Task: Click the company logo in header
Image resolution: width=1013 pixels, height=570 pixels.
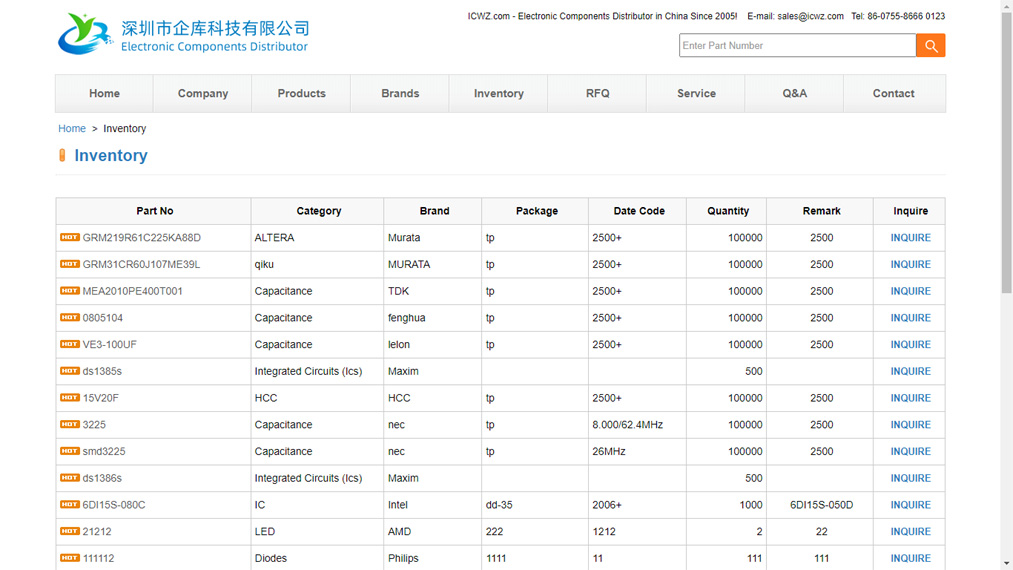Action: pos(183,34)
